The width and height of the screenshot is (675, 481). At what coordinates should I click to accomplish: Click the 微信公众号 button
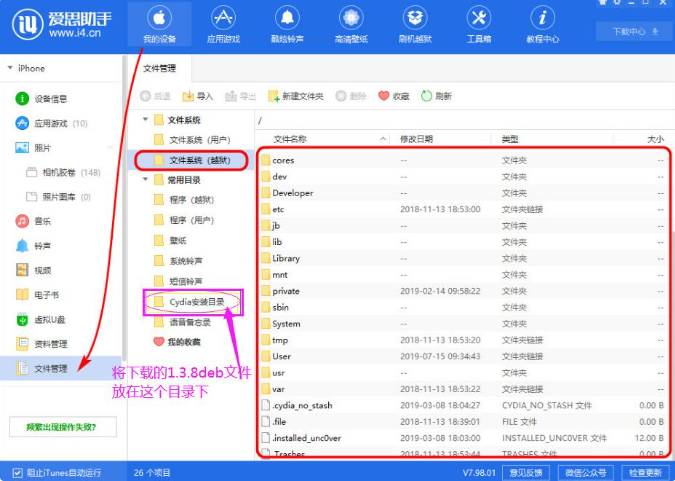585,472
